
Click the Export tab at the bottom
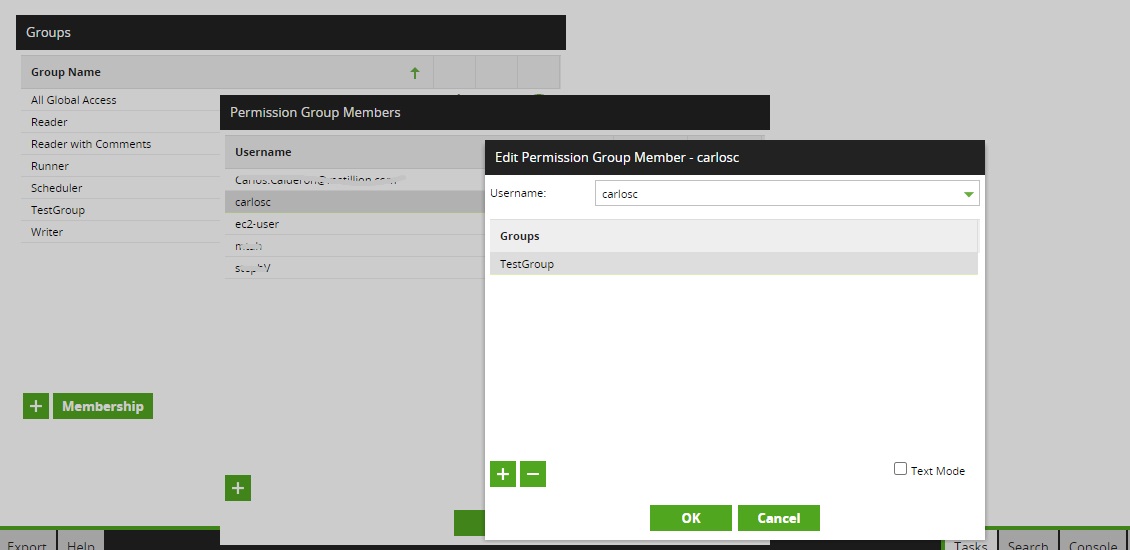tap(27, 542)
